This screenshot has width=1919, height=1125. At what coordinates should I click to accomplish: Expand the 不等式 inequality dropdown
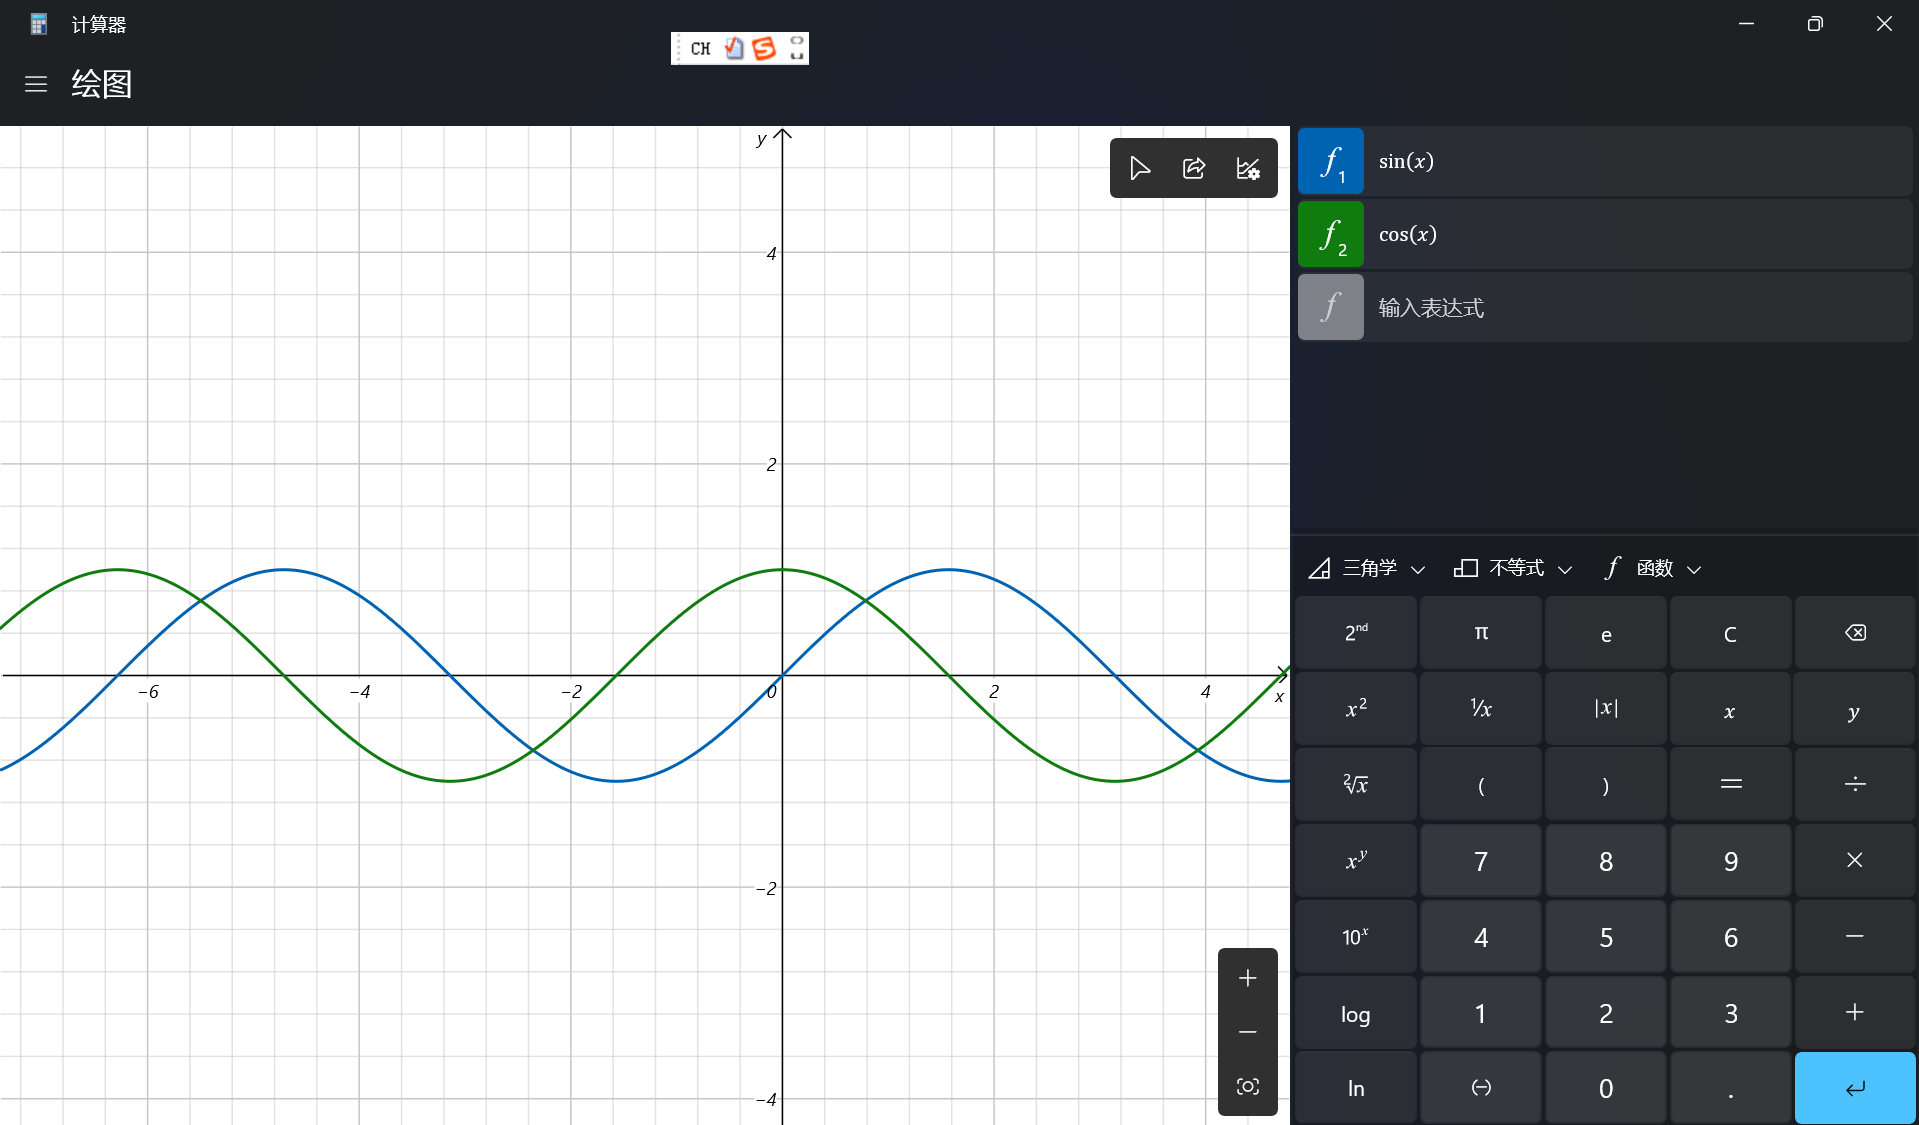(1513, 568)
